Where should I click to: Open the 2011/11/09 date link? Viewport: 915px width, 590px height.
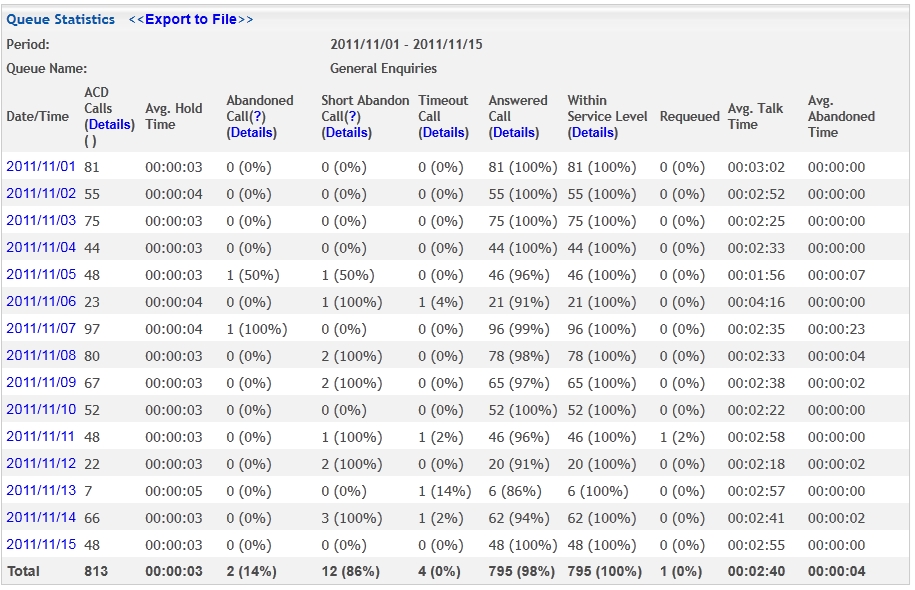click(41, 382)
